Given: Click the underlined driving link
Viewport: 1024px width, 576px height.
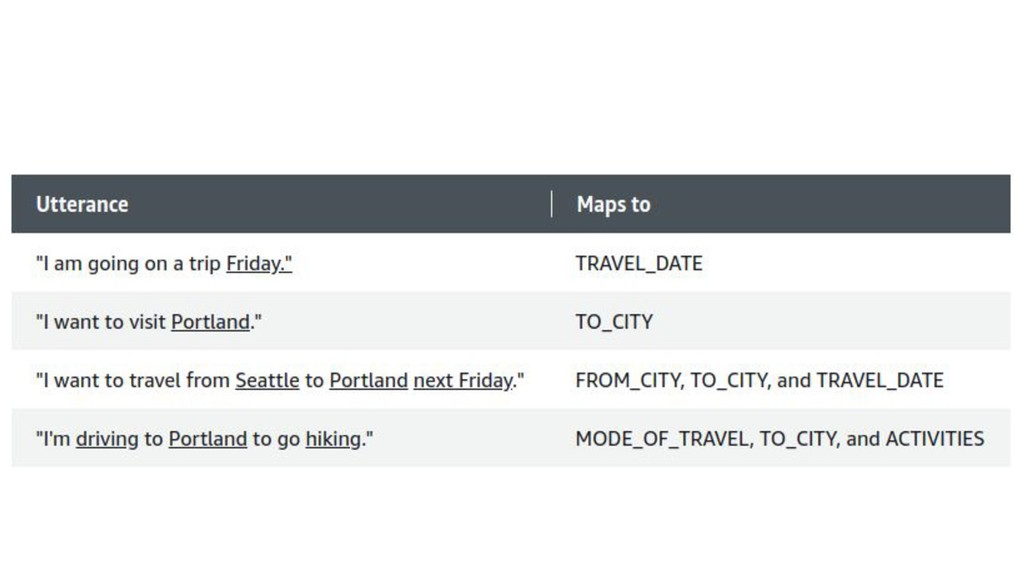Looking at the screenshot, I should click(x=107, y=439).
